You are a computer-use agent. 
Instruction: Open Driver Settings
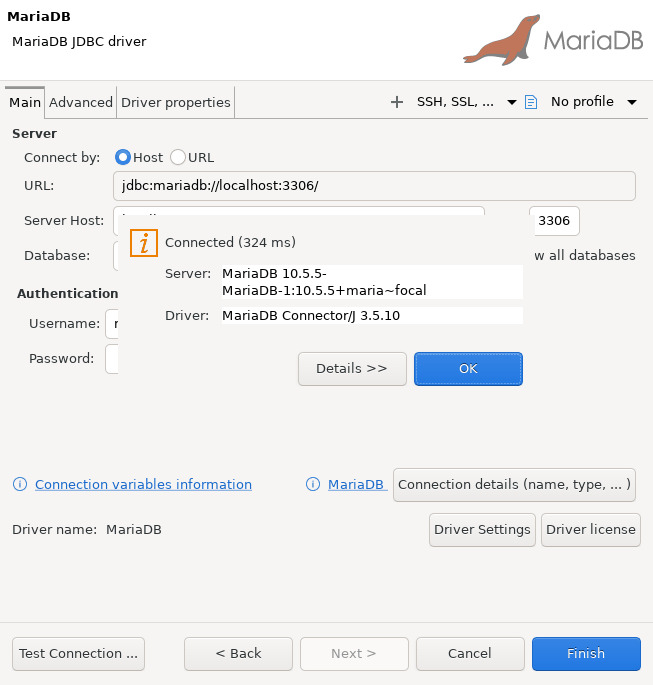click(482, 529)
